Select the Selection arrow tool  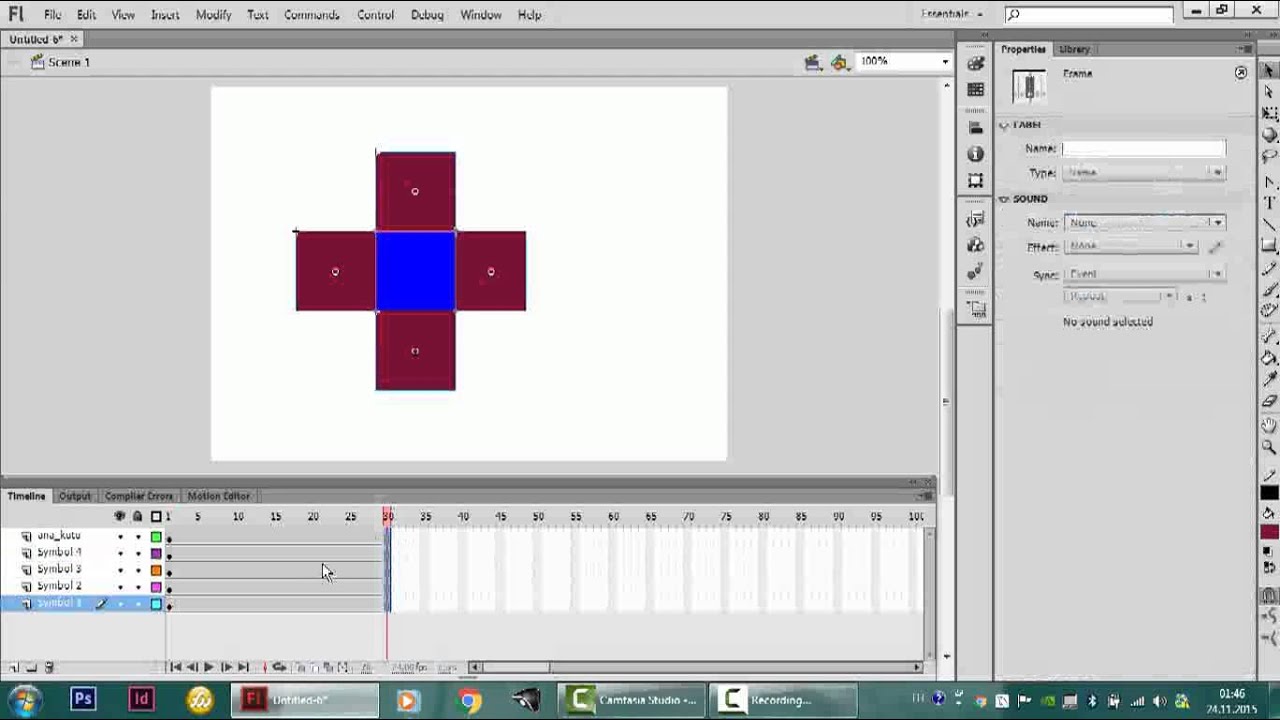(1269, 70)
